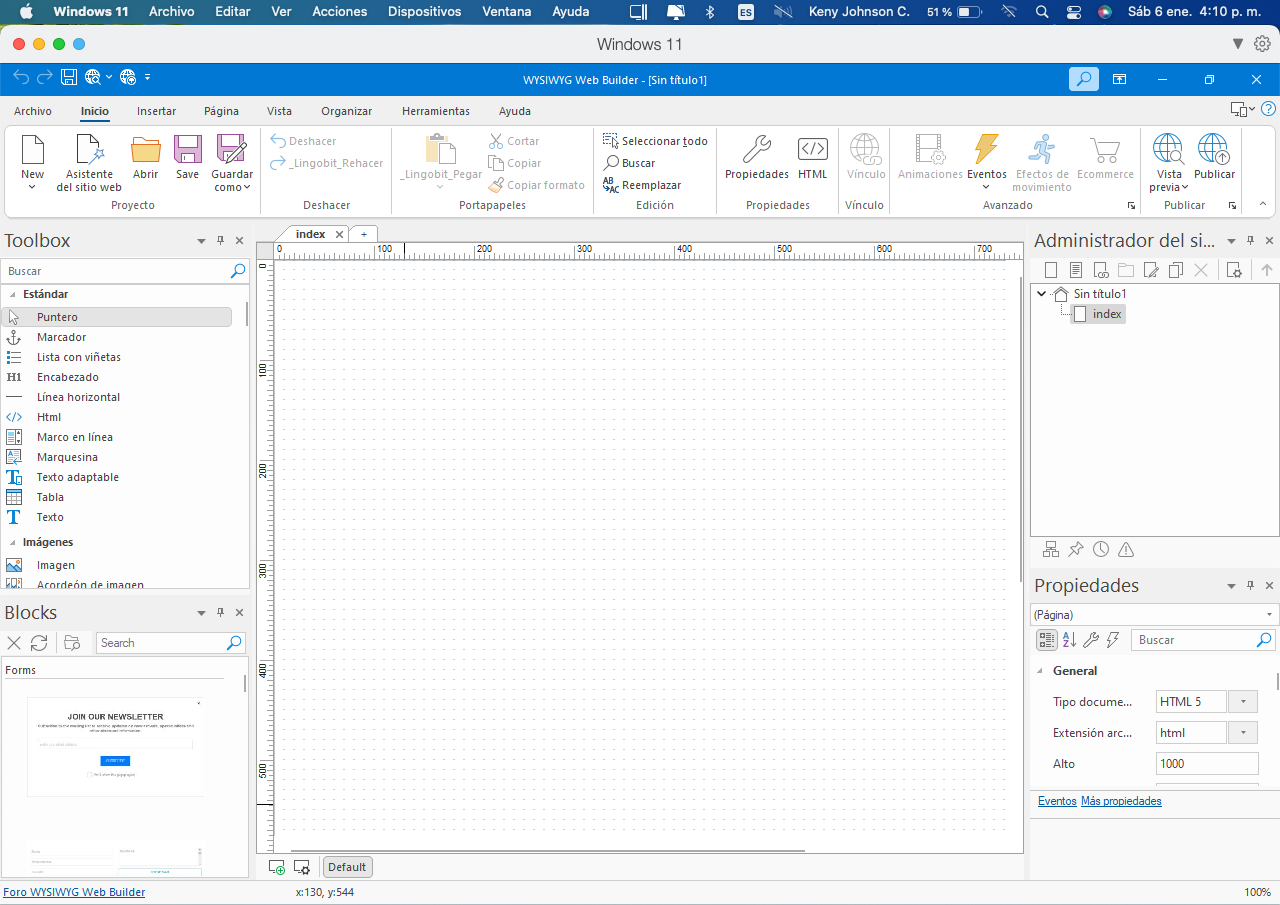This screenshot has width=1280, height=905.
Task: Open the Archivo ribbon tab
Action: [x=33, y=111]
